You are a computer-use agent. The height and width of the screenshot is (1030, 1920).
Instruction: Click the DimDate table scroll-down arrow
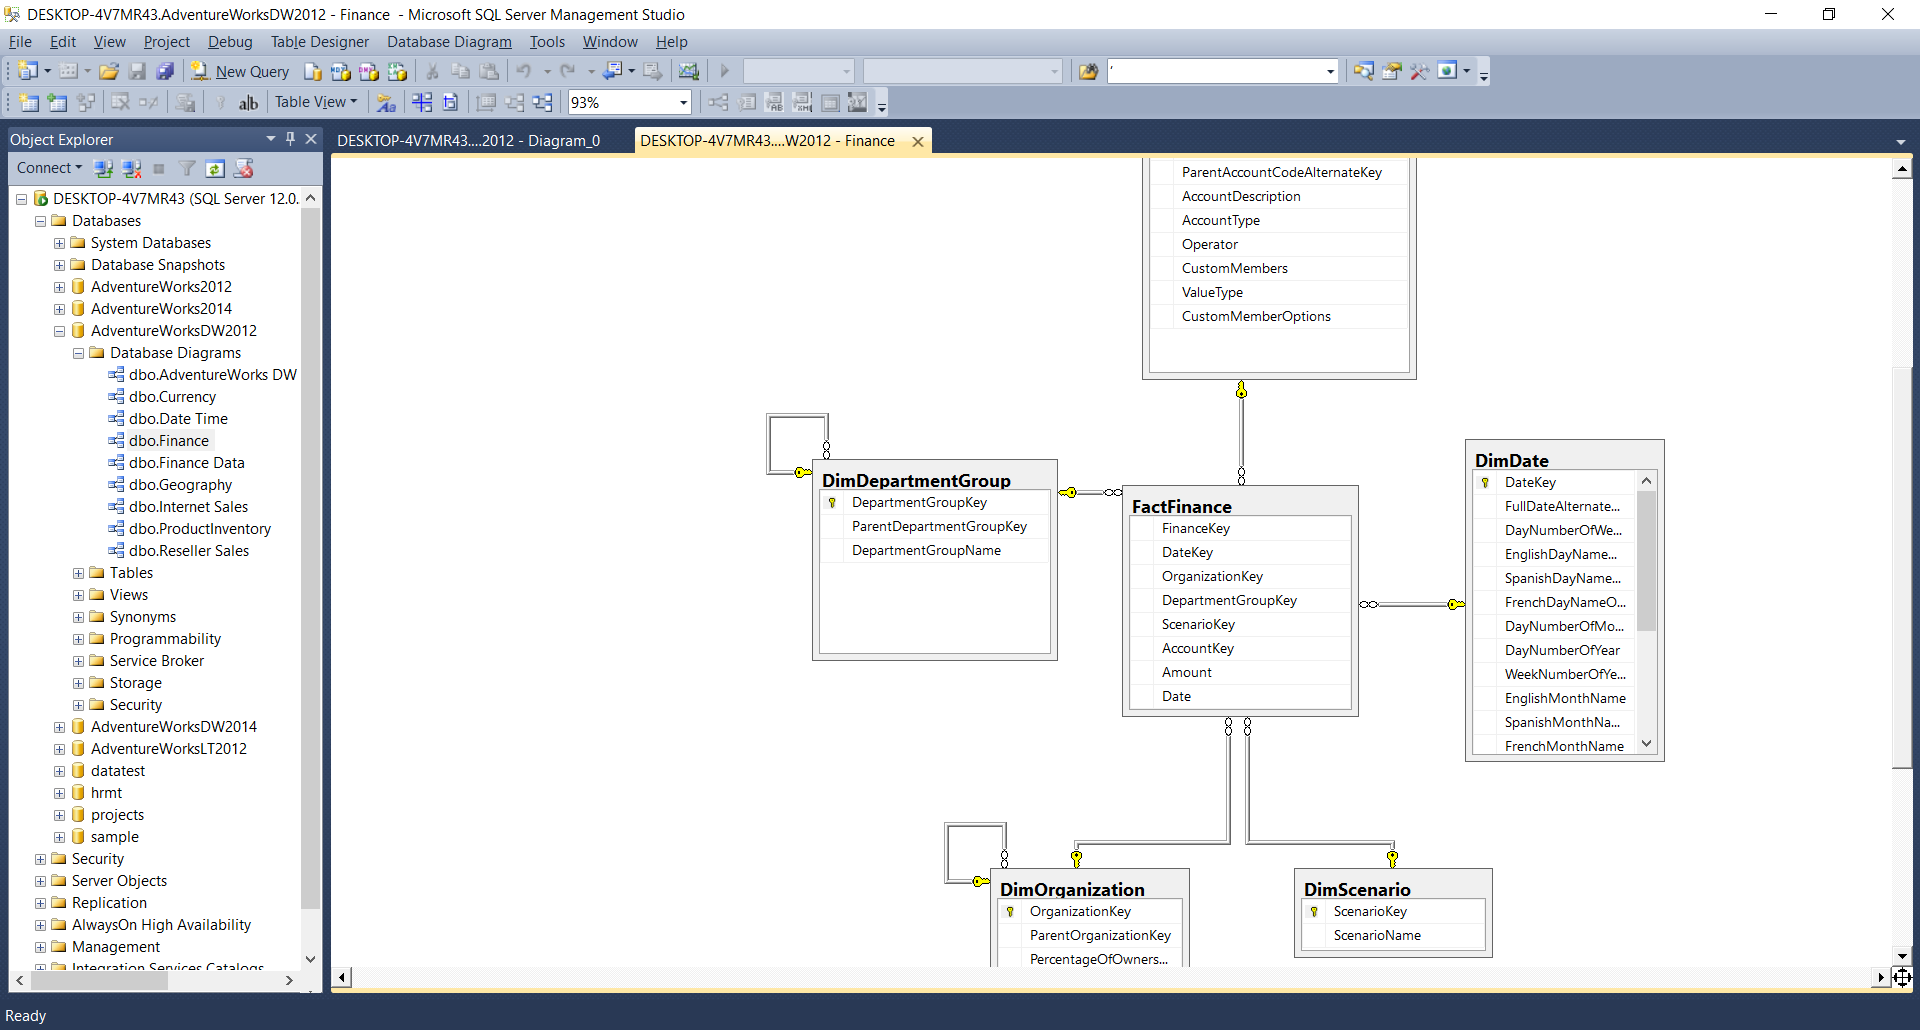pos(1646,744)
